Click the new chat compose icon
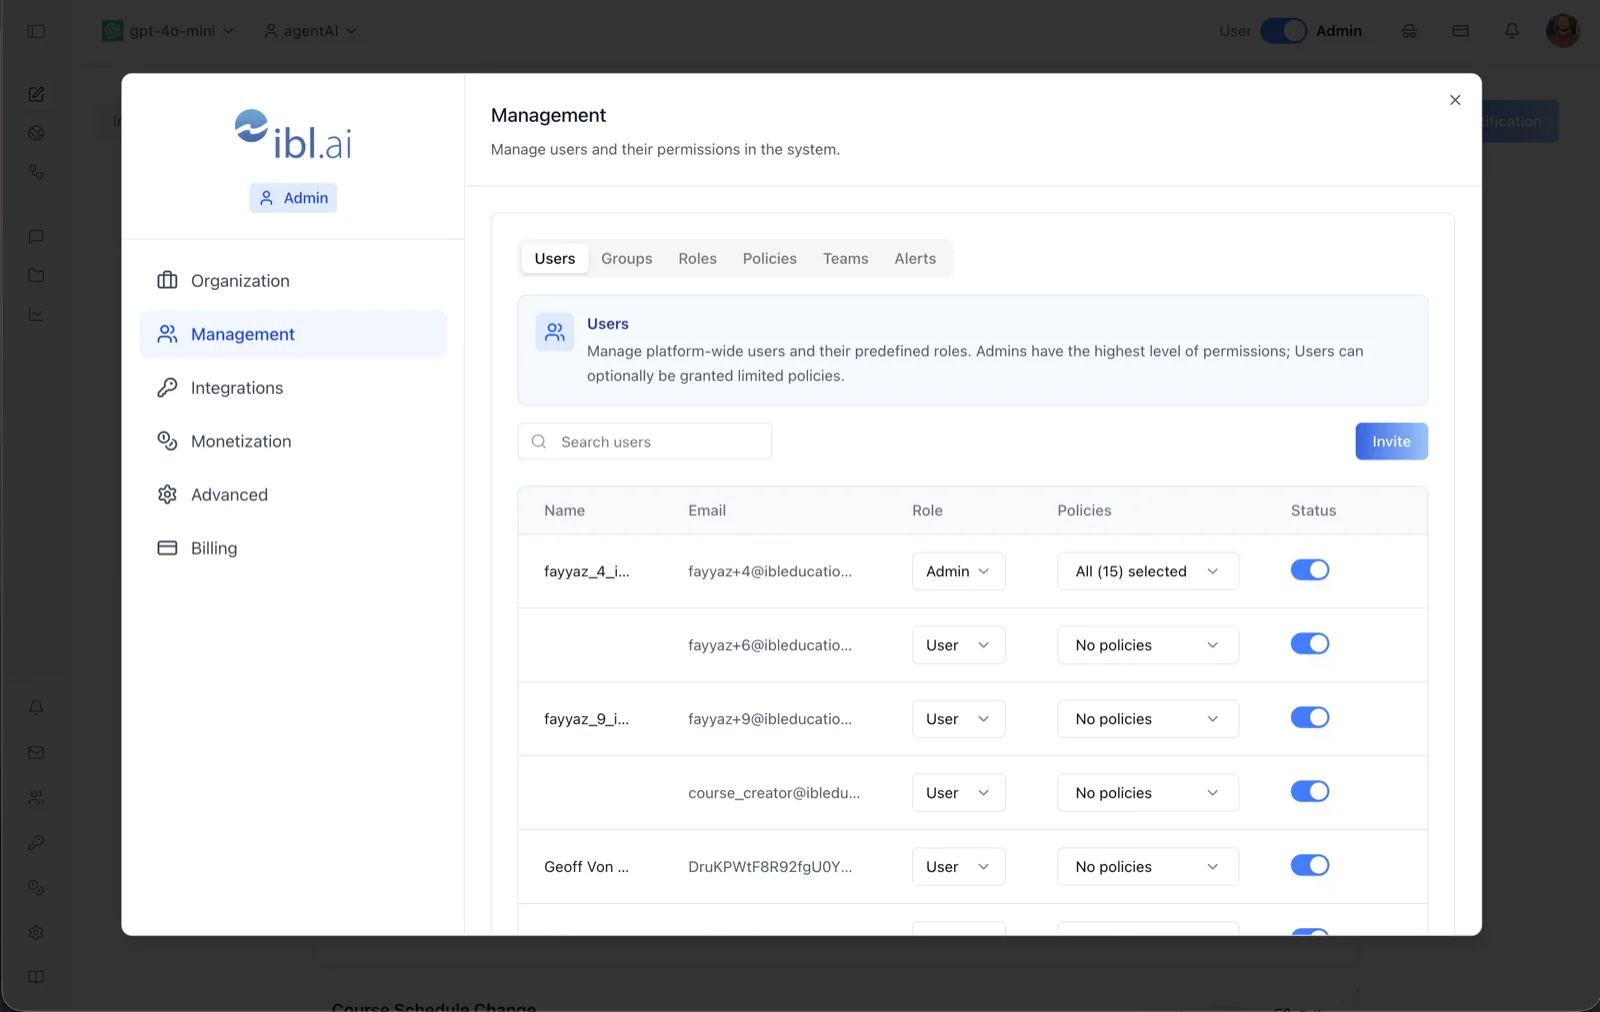 [x=36, y=94]
